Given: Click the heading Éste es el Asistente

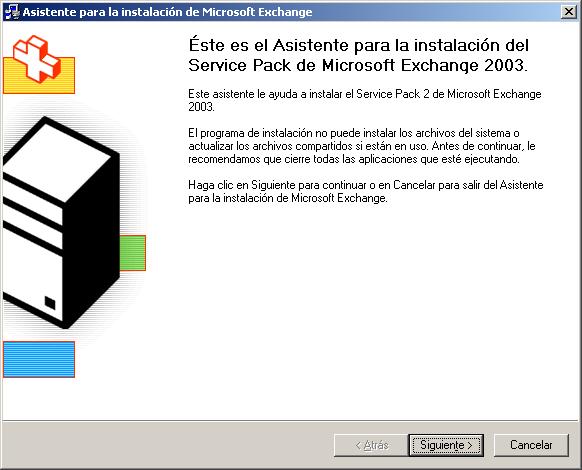Looking at the screenshot, I should (359, 45).
